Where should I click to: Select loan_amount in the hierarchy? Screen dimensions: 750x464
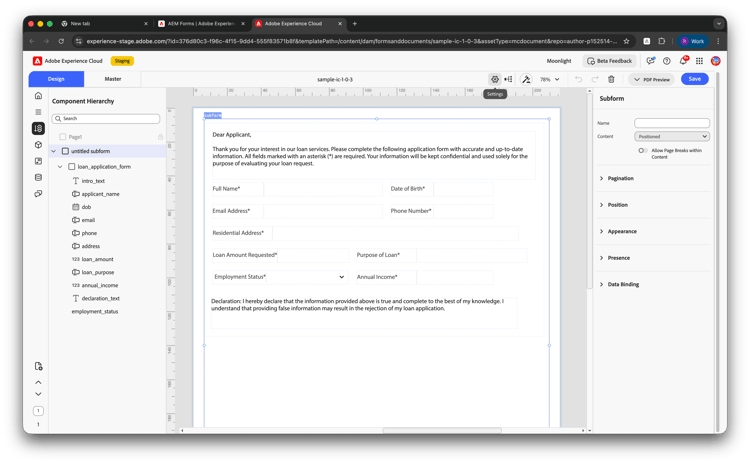click(97, 259)
